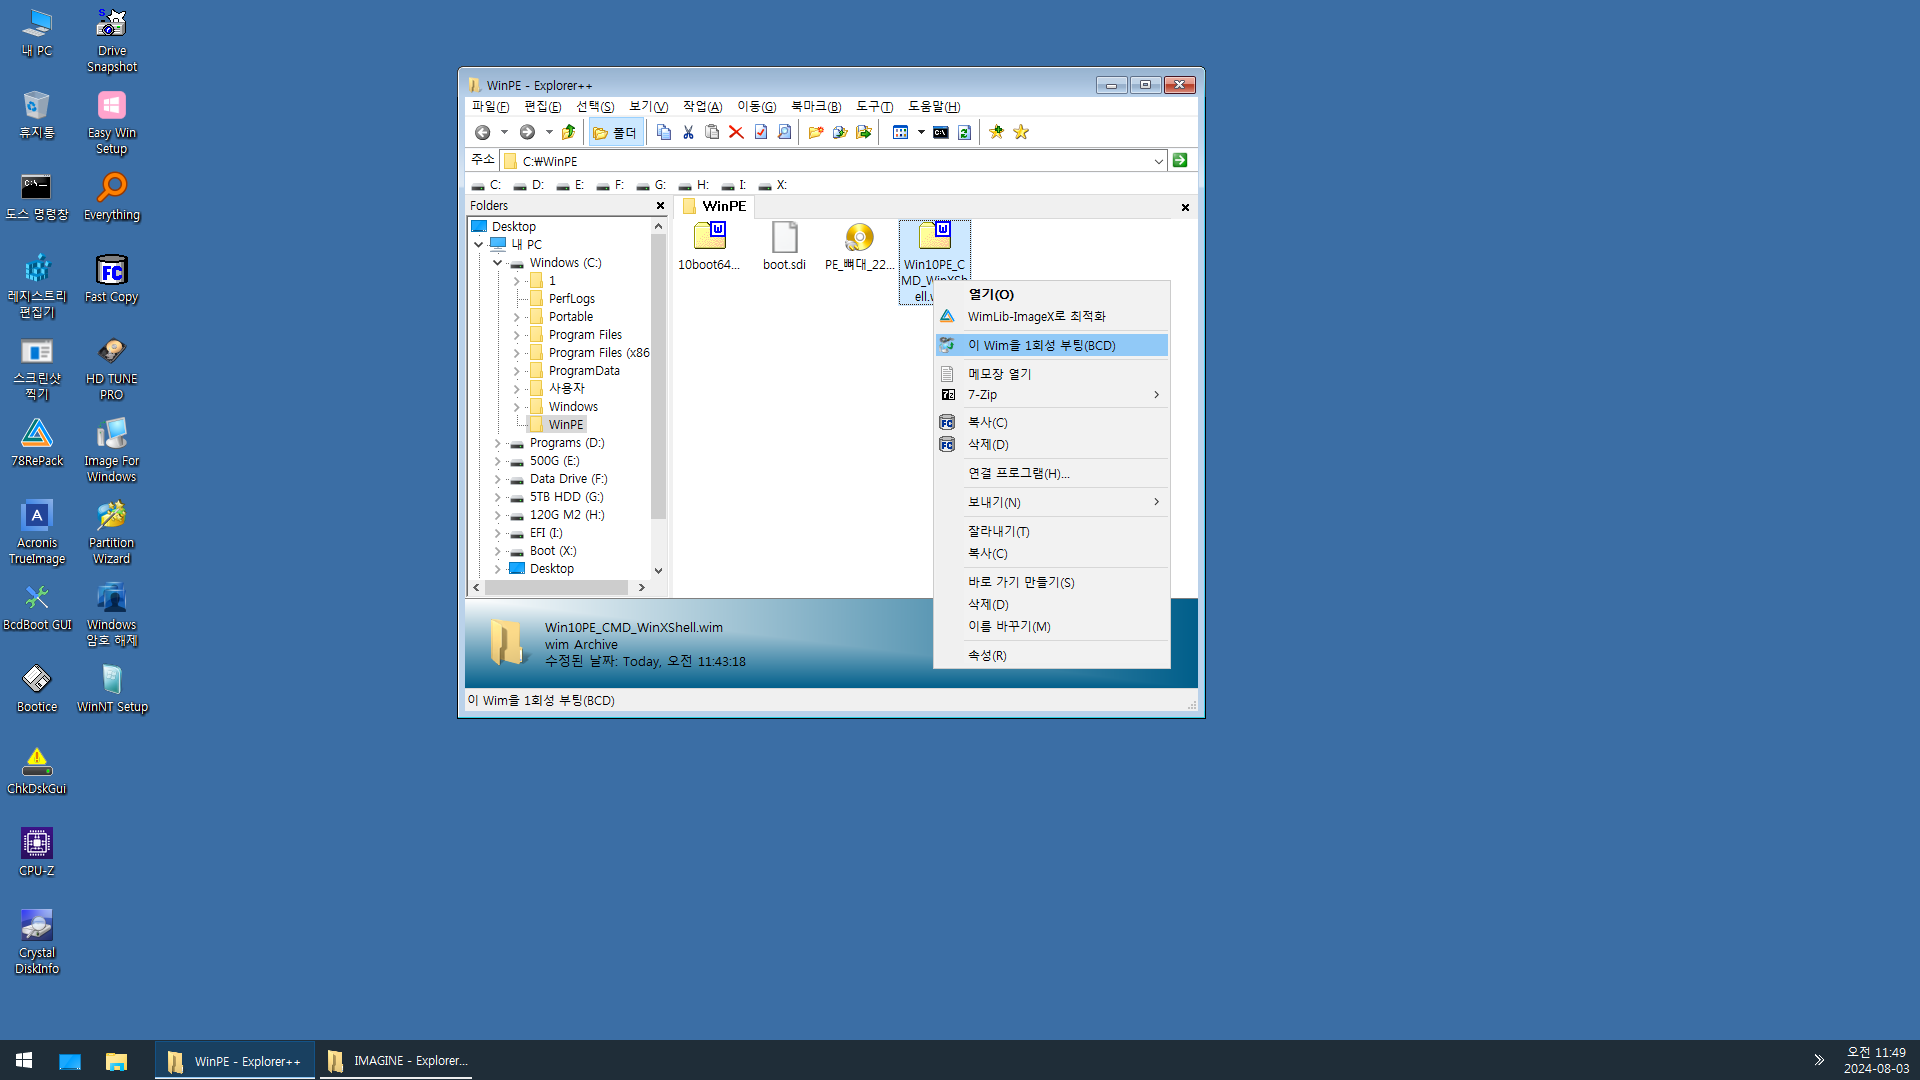This screenshot has width=1920, height=1080.
Task: Click the Properties checkmark icon
Action: 761,132
